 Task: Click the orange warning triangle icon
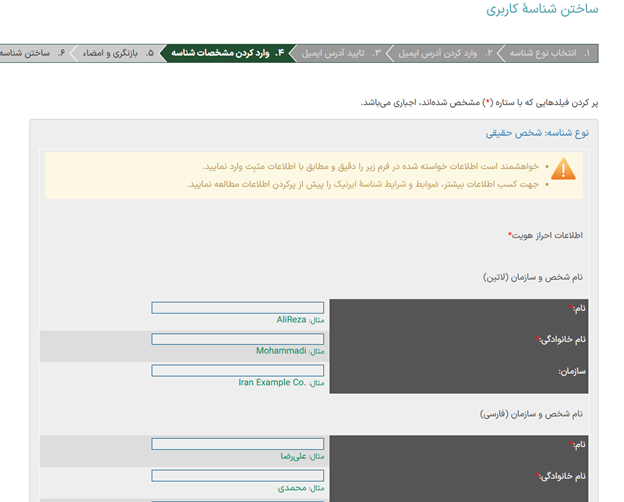point(563,168)
